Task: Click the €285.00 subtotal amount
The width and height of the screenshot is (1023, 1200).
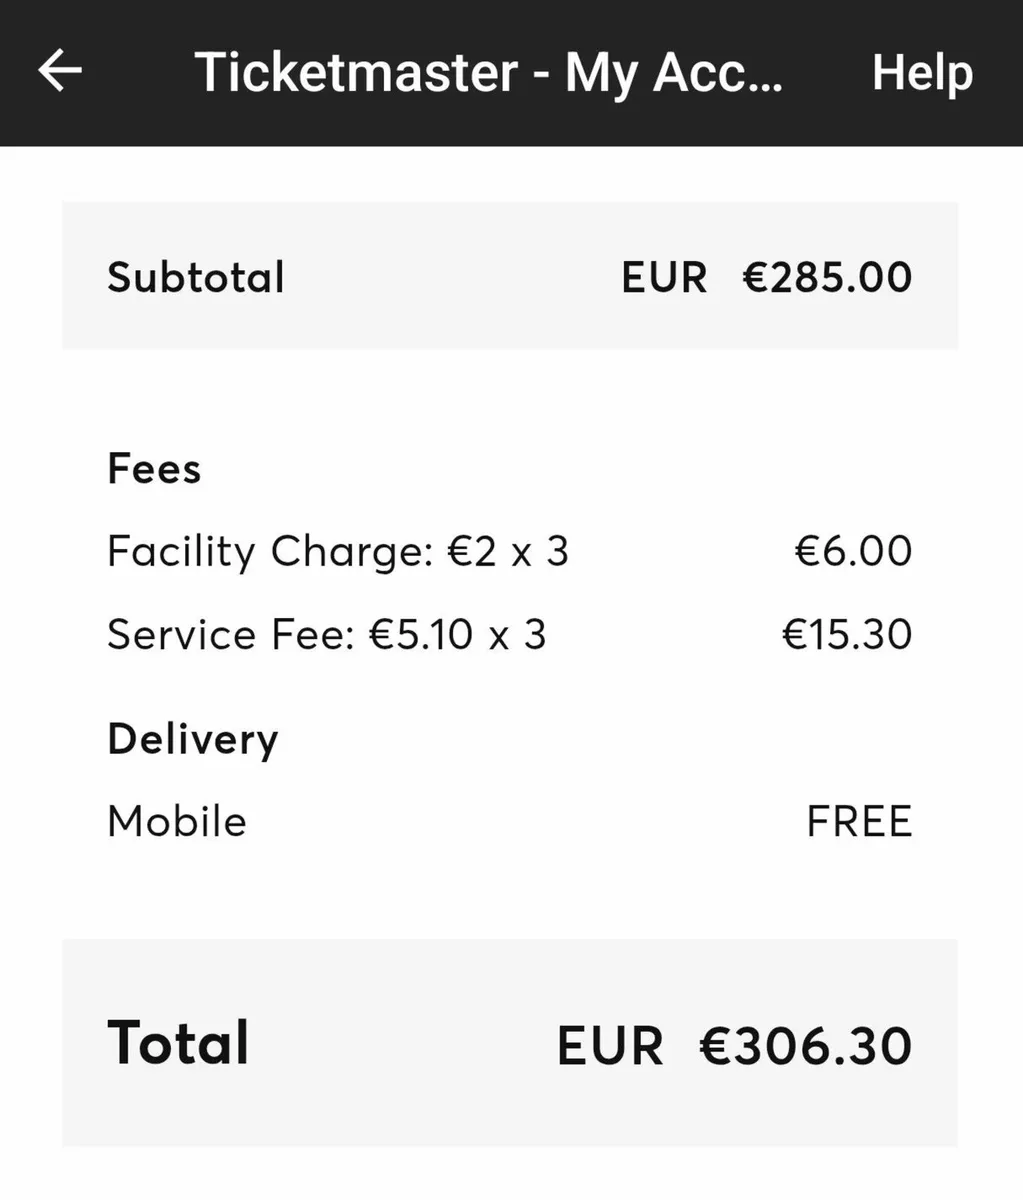Action: coord(827,277)
